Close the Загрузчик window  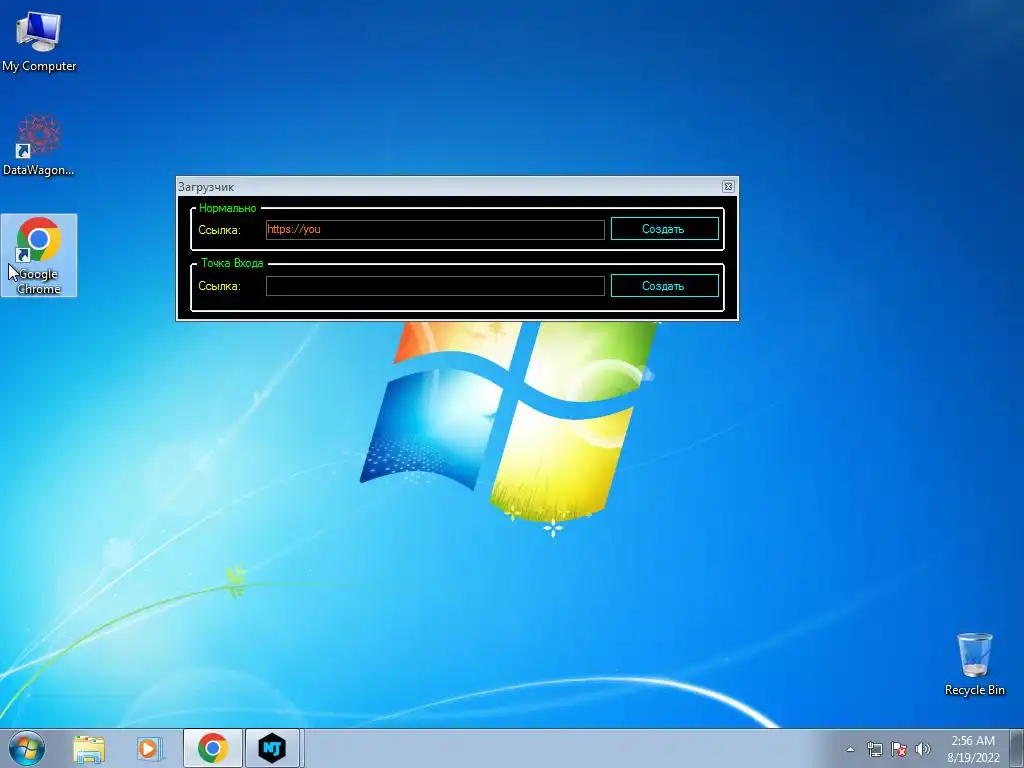[x=728, y=187]
